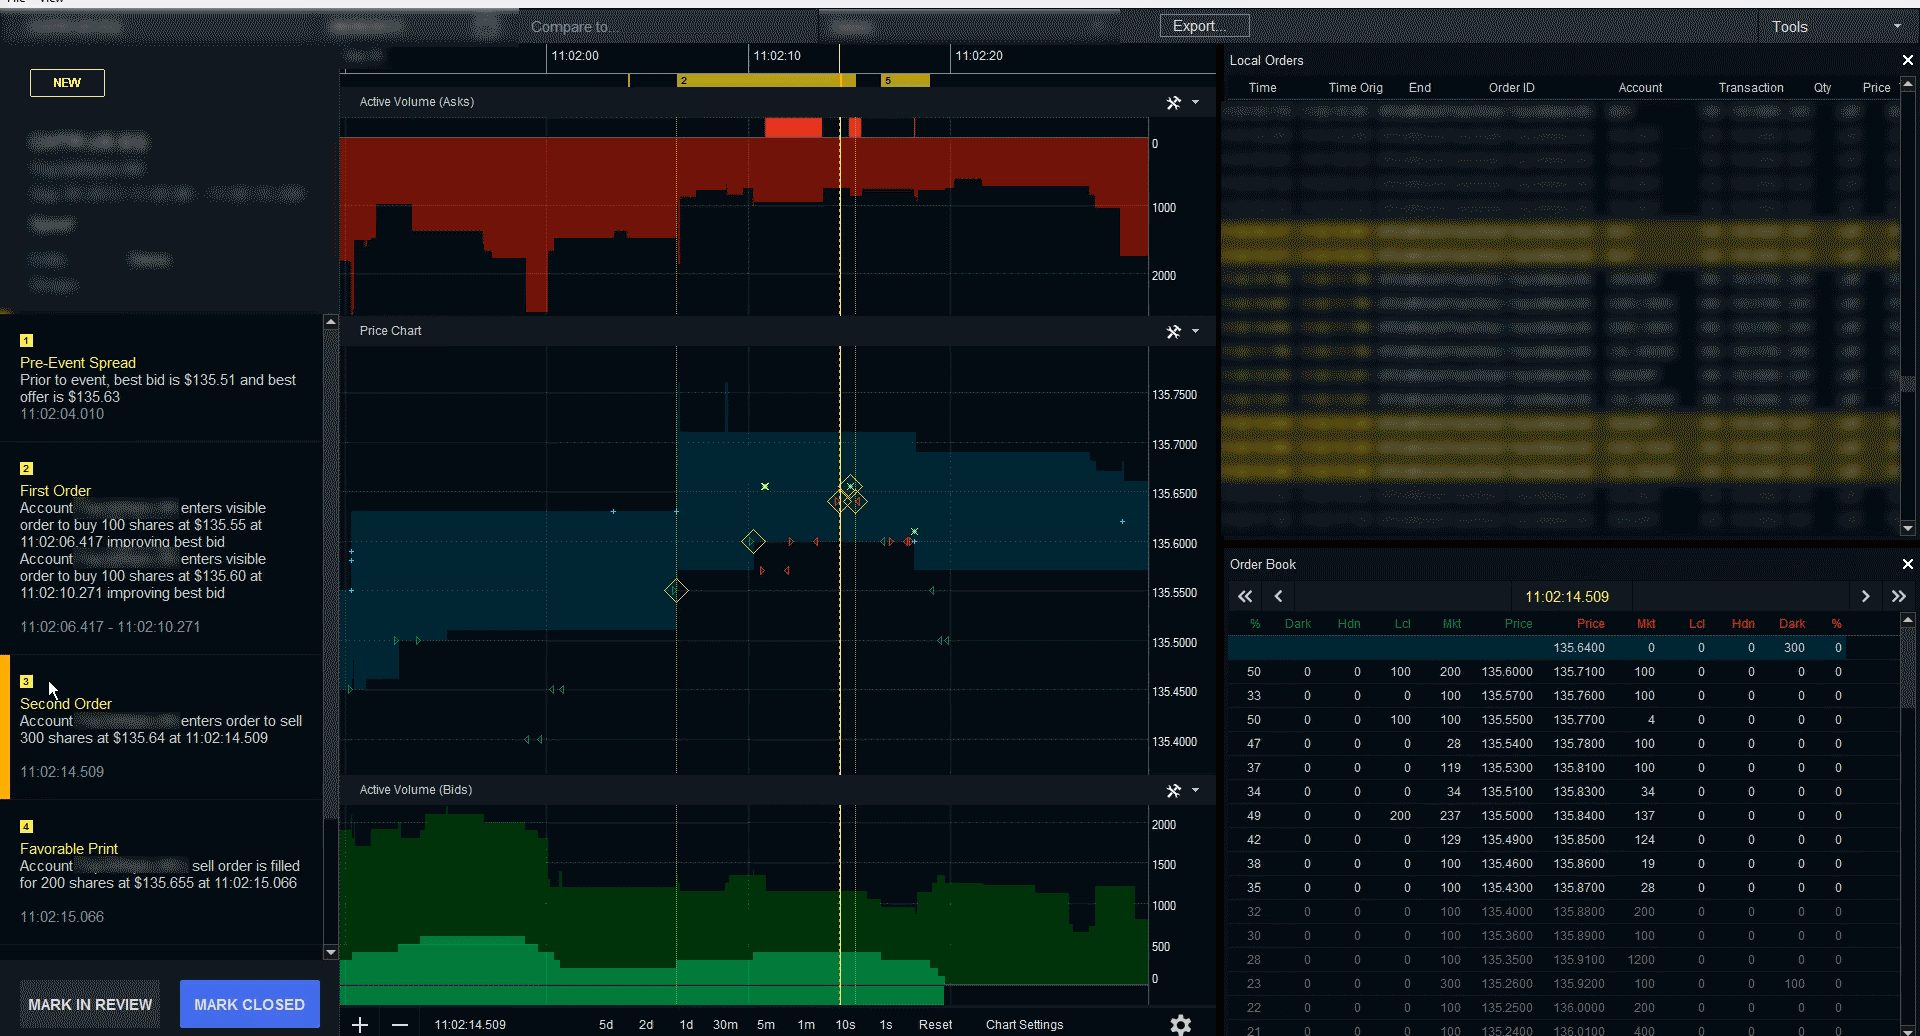The height and width of the screenshot is (1036, 1920).
Task: Expand Active Volume (Bids) dropdown arrow
Action: pos(1195,790)
